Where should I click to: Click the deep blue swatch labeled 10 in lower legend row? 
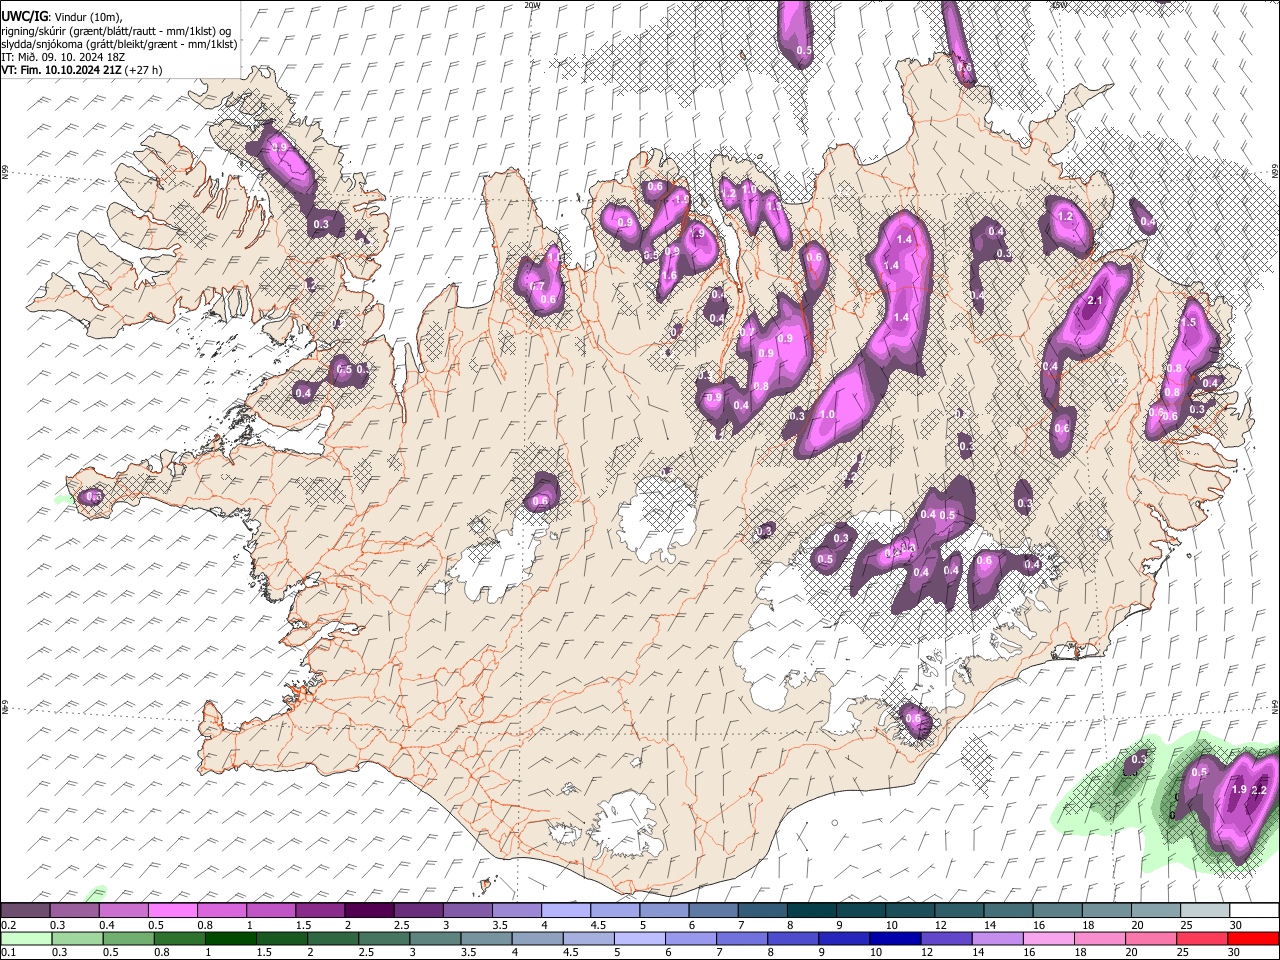894,938
